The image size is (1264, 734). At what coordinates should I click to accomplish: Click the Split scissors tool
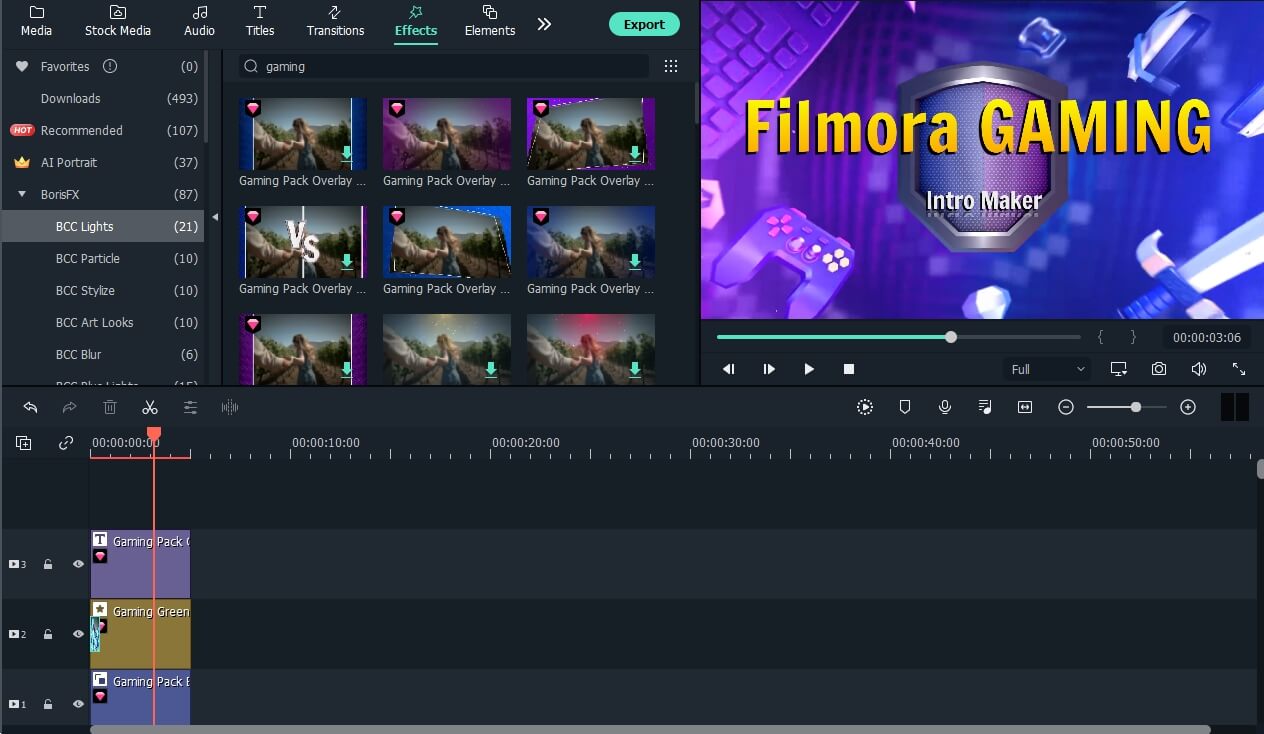tap(150, 407)
